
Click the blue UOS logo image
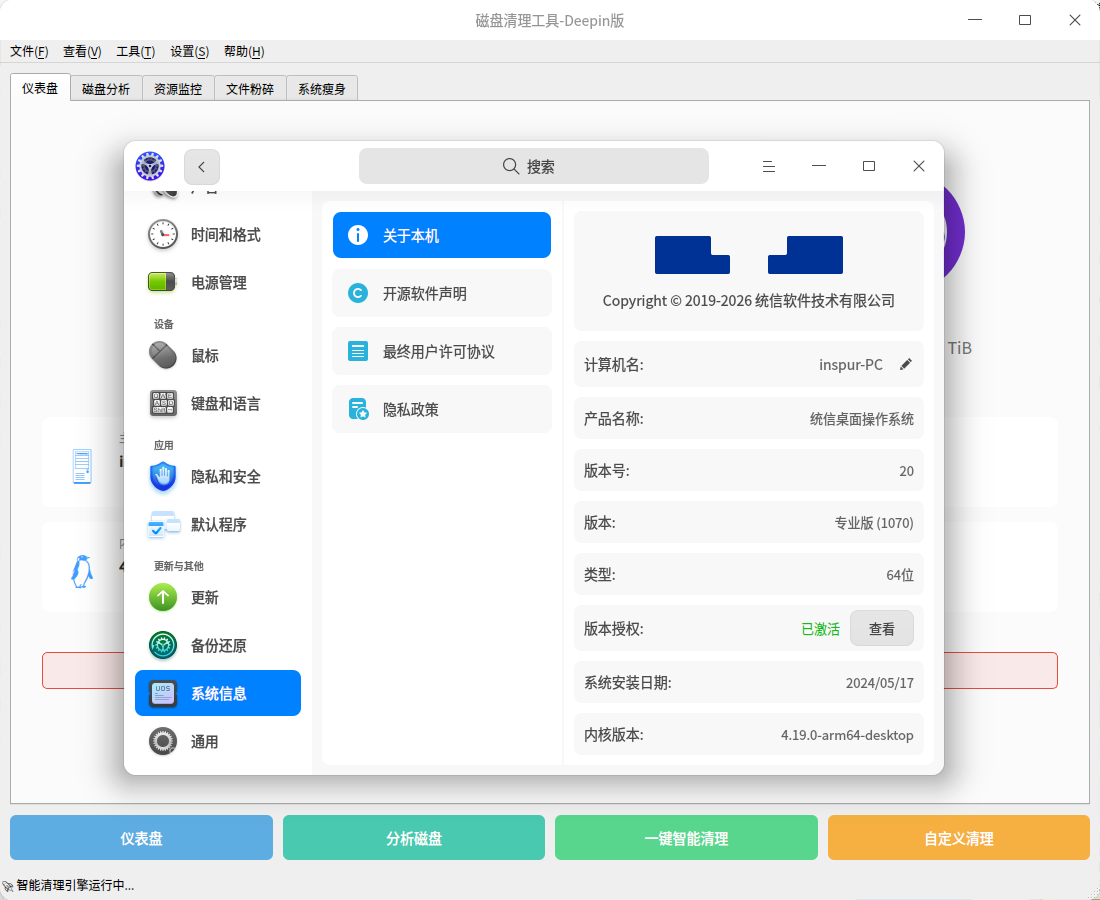(x=749, y=255)
